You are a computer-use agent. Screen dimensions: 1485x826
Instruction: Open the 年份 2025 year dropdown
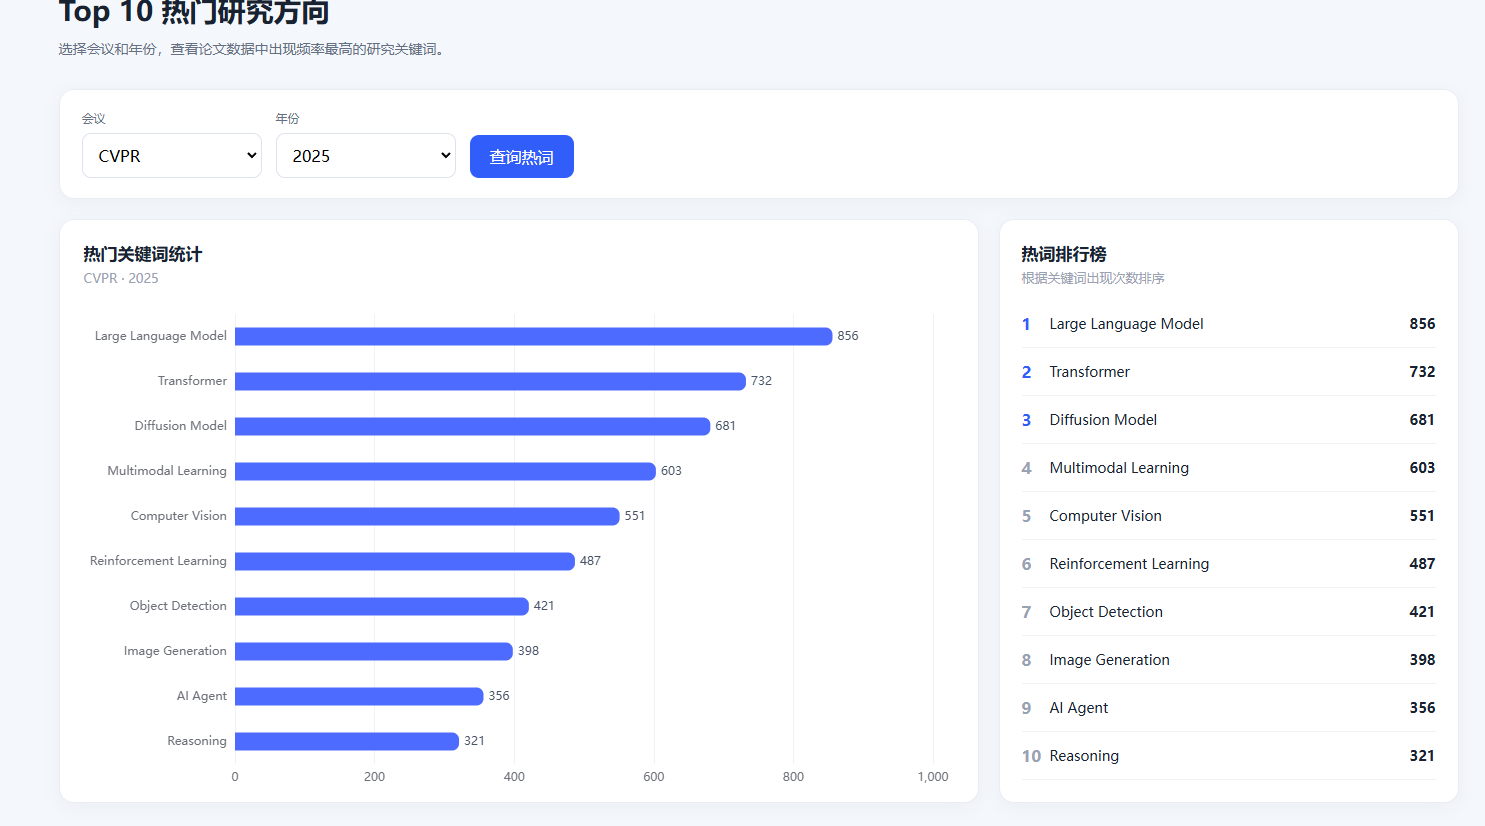366,156
